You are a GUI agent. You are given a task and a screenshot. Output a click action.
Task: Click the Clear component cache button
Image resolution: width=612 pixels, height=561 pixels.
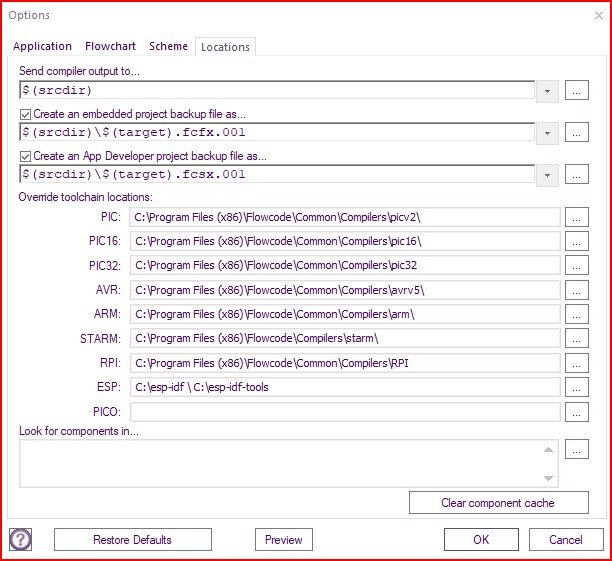click(x=498, y=502)
